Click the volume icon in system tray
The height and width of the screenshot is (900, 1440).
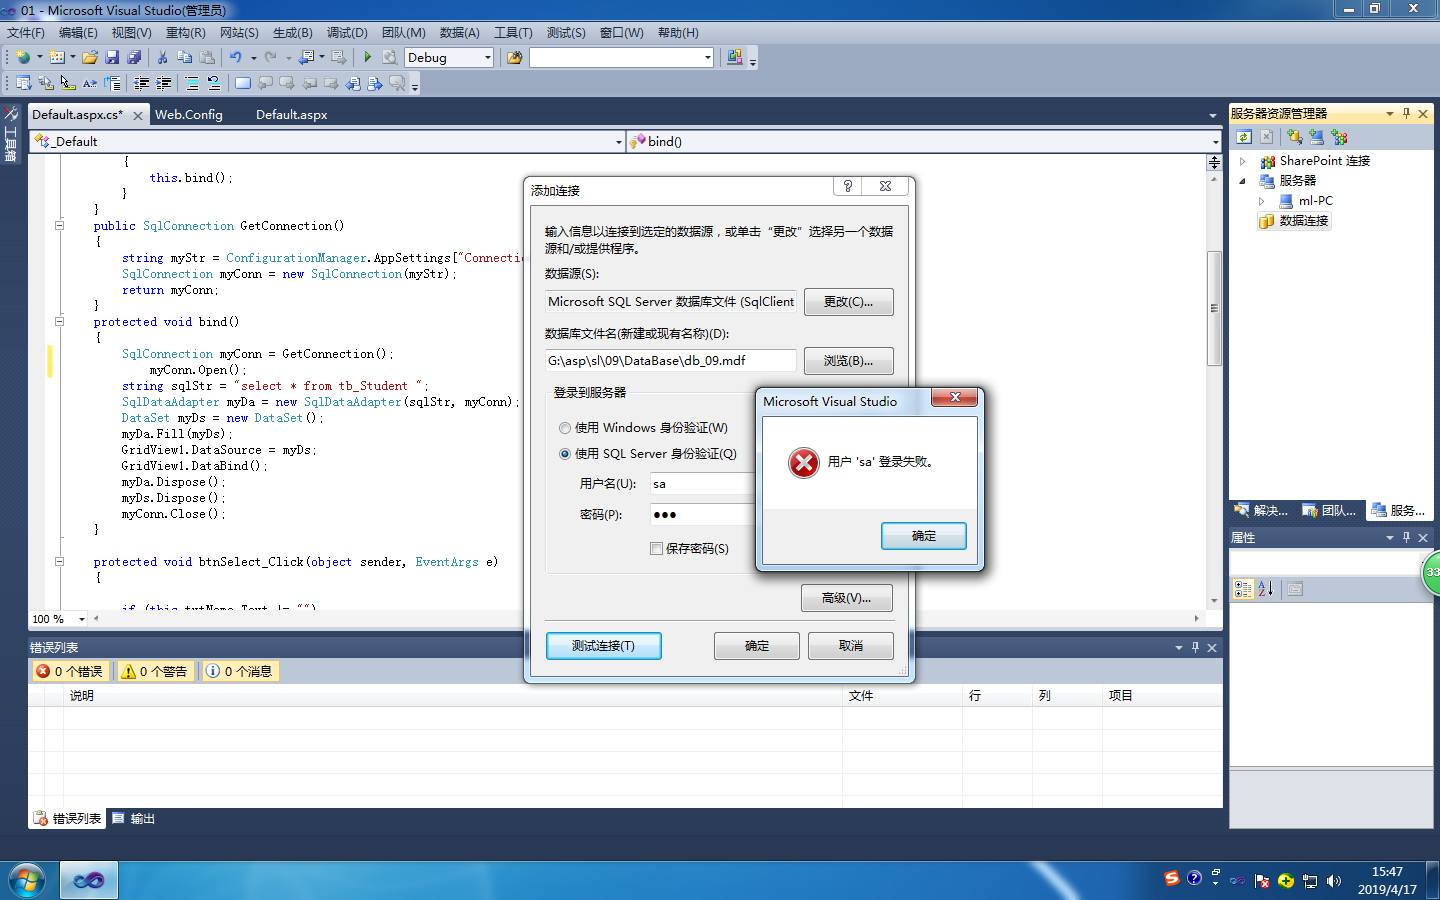pos(1334,881)
